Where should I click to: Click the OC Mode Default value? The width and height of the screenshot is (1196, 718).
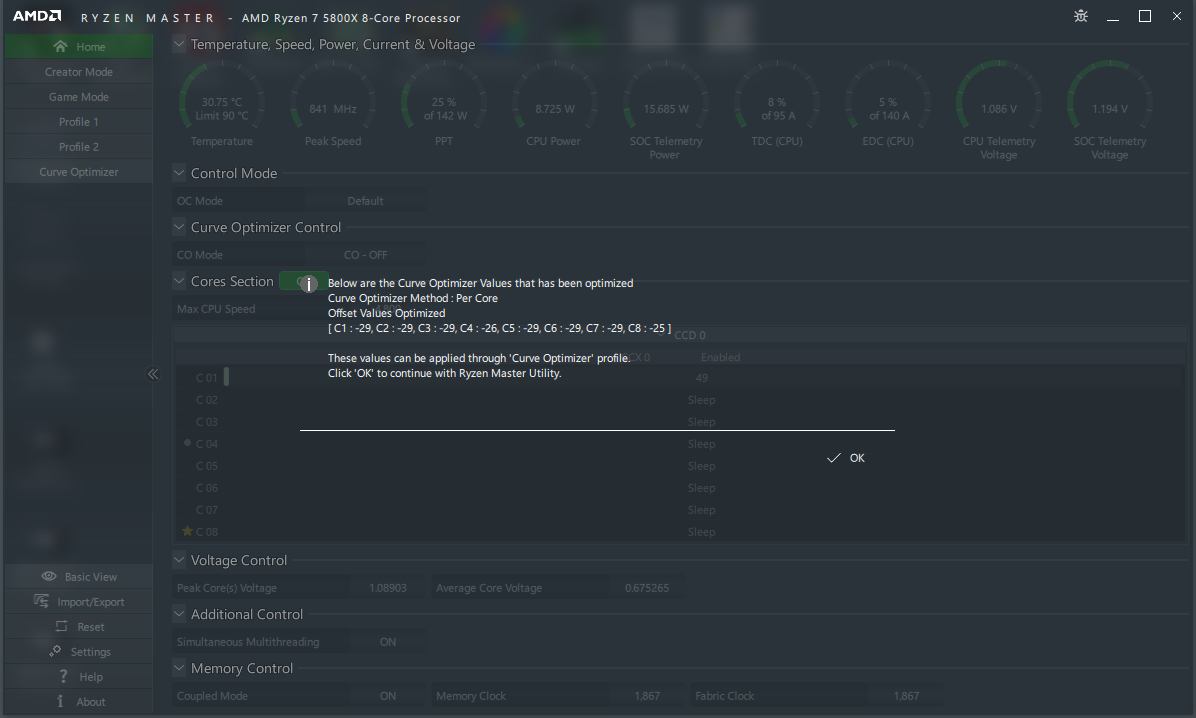click(x=365, y=201)
